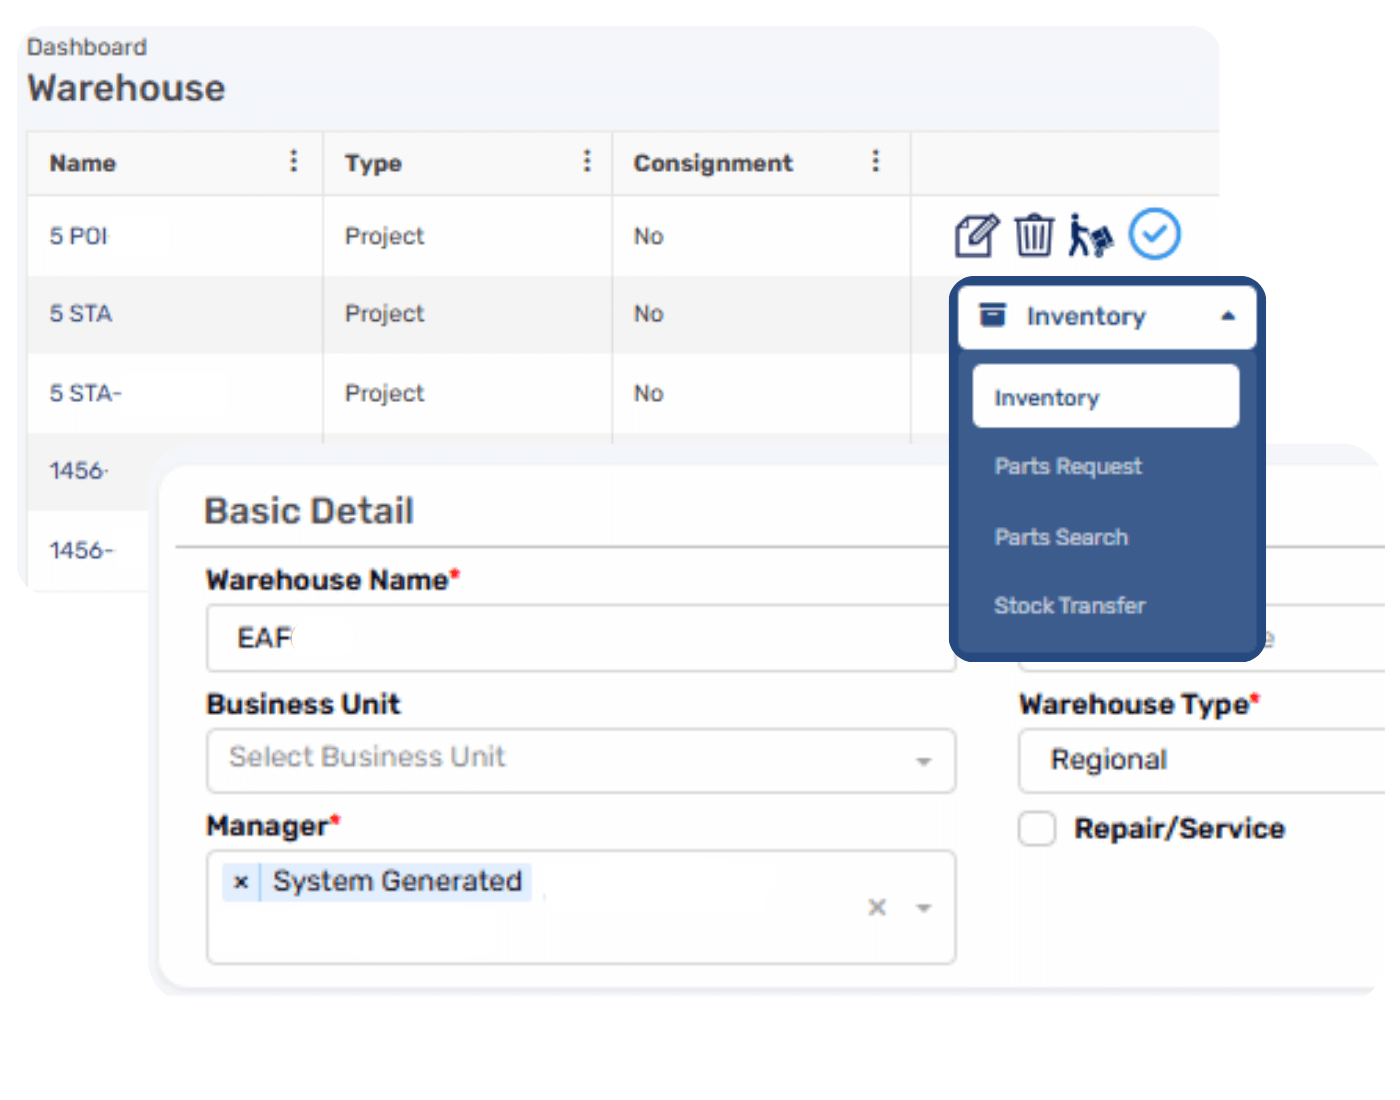The height and width of the screenshot is (1100, 1400).
Task: Click the Warehouse page heading
Action: [x=127, y=88]
